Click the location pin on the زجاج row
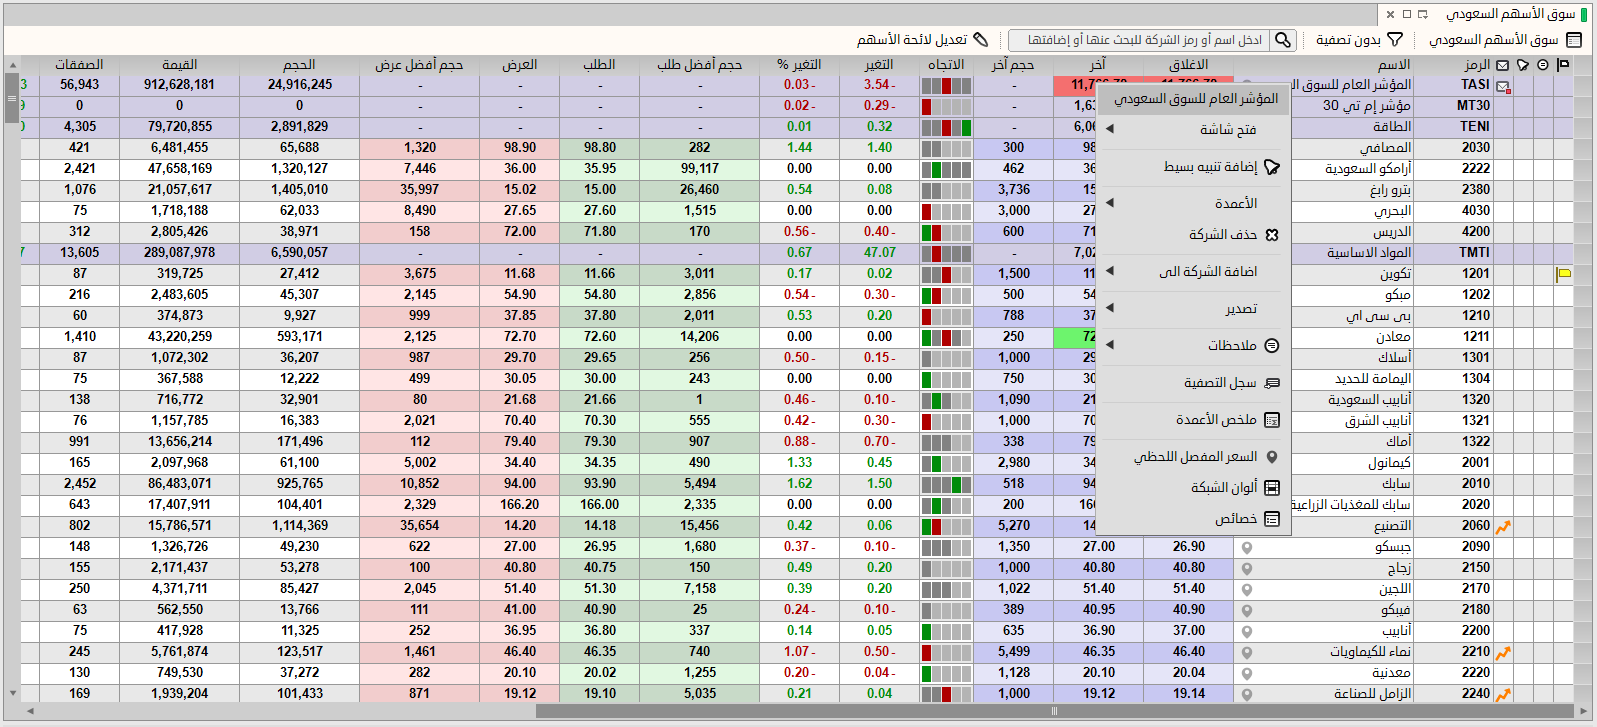1597x727 pixels. 1247,569
